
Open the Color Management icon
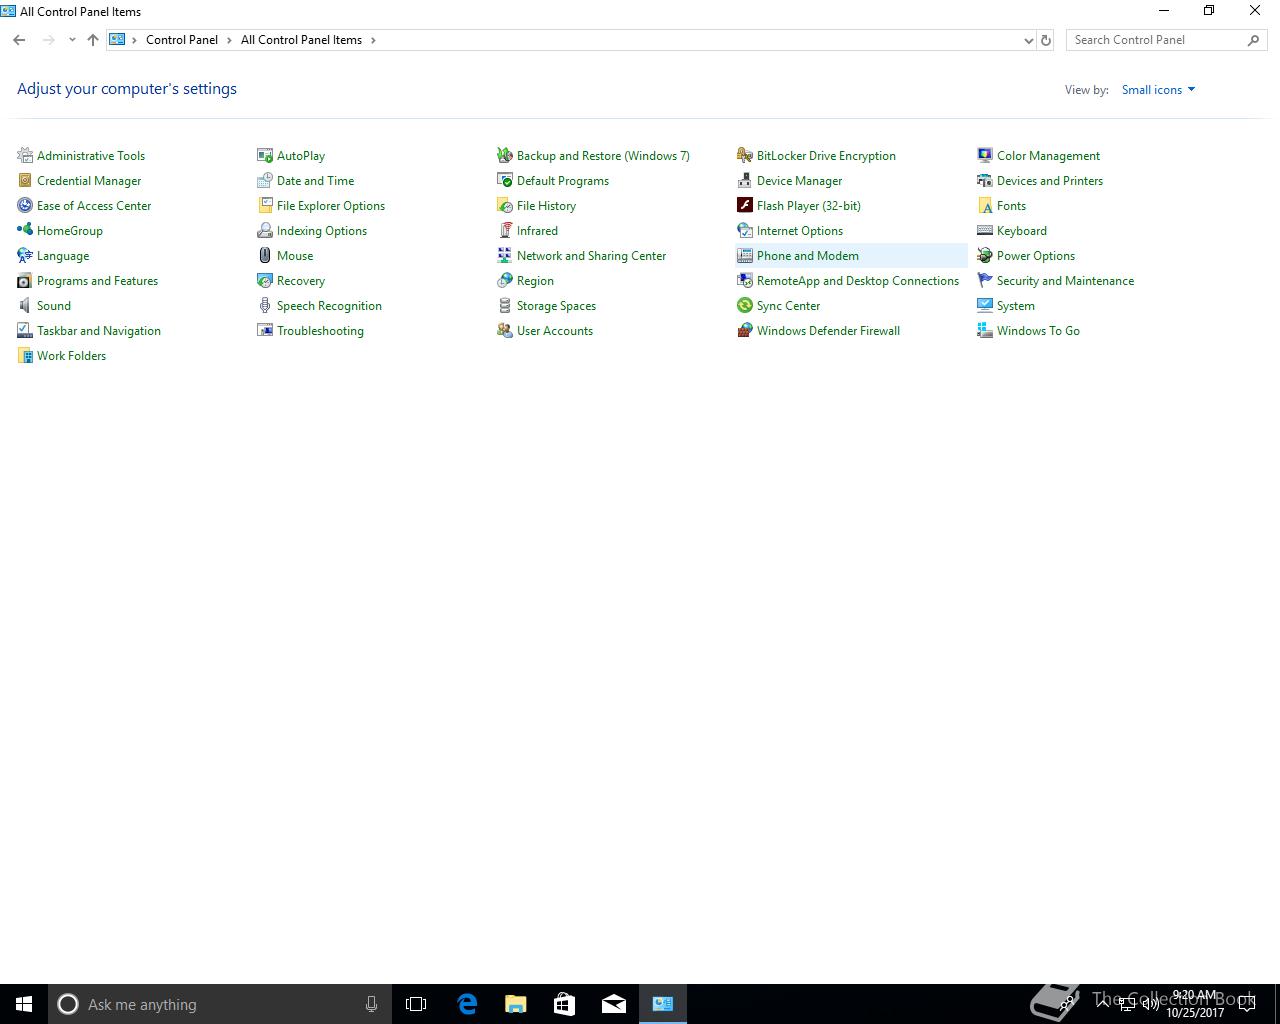(985, 155)
